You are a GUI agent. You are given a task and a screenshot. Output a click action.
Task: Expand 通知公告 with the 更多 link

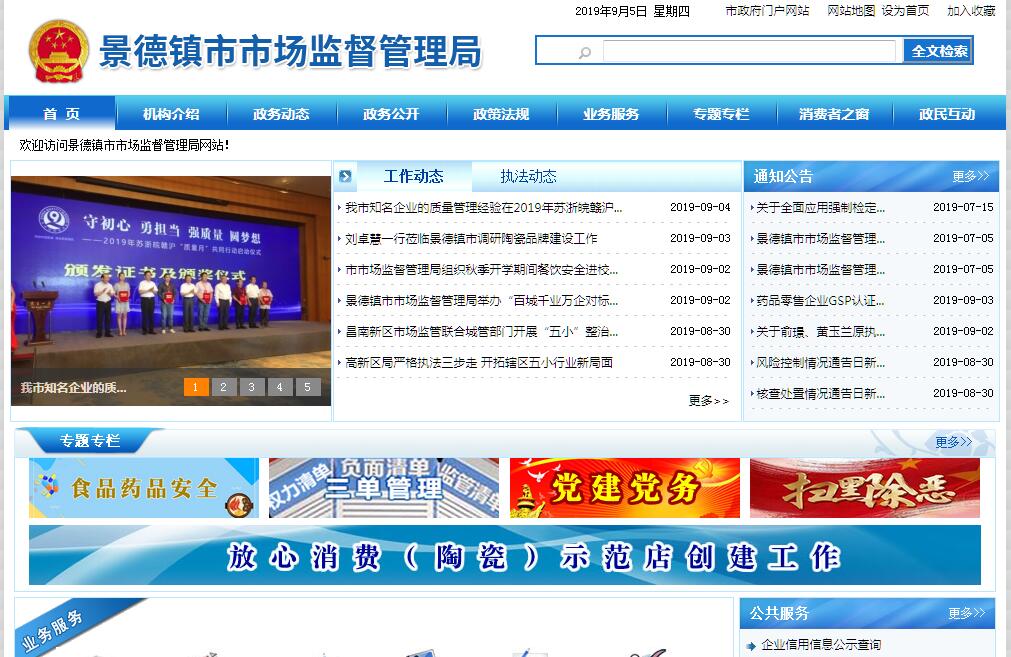coord(969,177)
